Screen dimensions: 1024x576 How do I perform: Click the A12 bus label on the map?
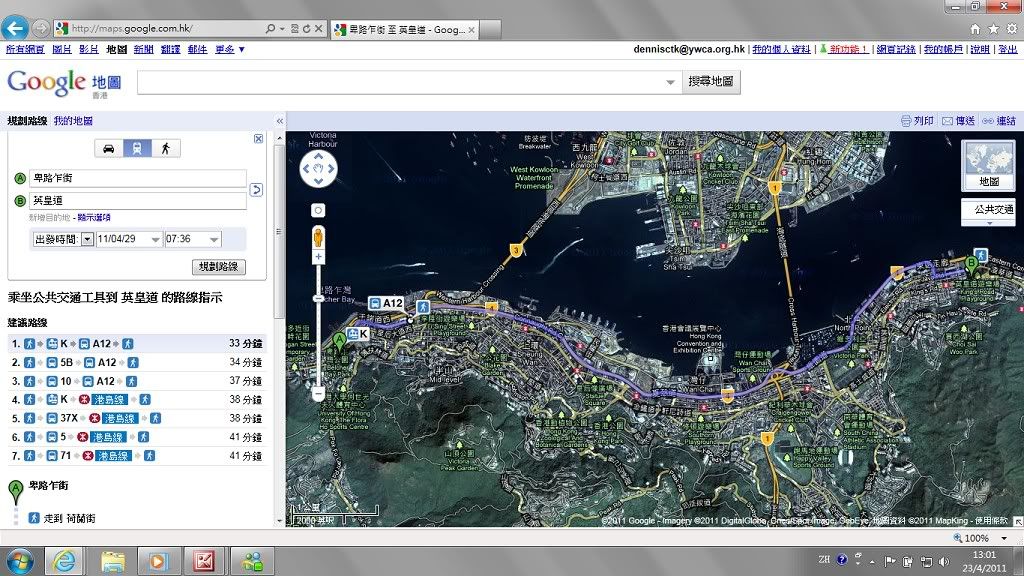coord(387,303)
